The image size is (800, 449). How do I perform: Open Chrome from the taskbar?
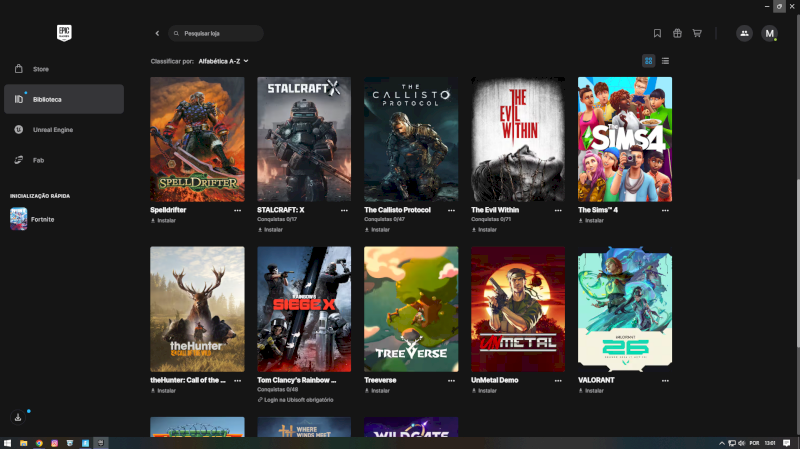tap(39, 443)
